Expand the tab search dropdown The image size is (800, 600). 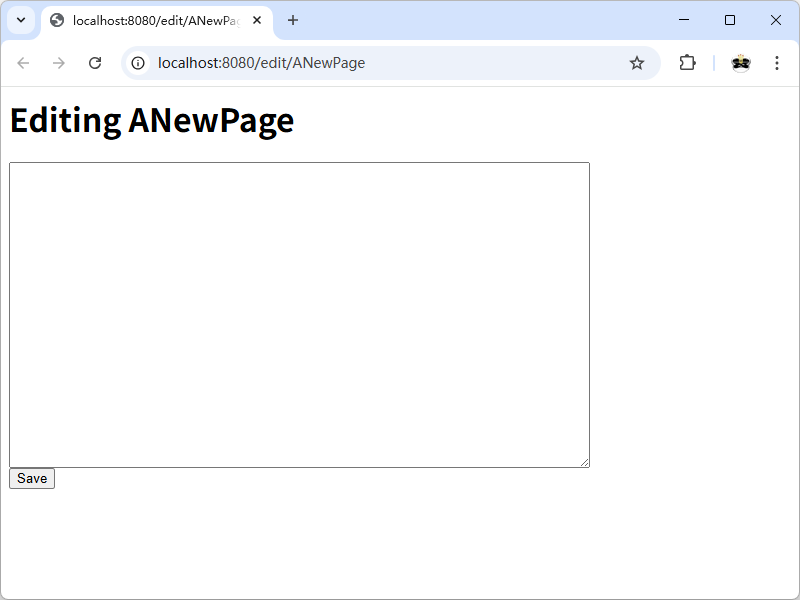(20, 20)
